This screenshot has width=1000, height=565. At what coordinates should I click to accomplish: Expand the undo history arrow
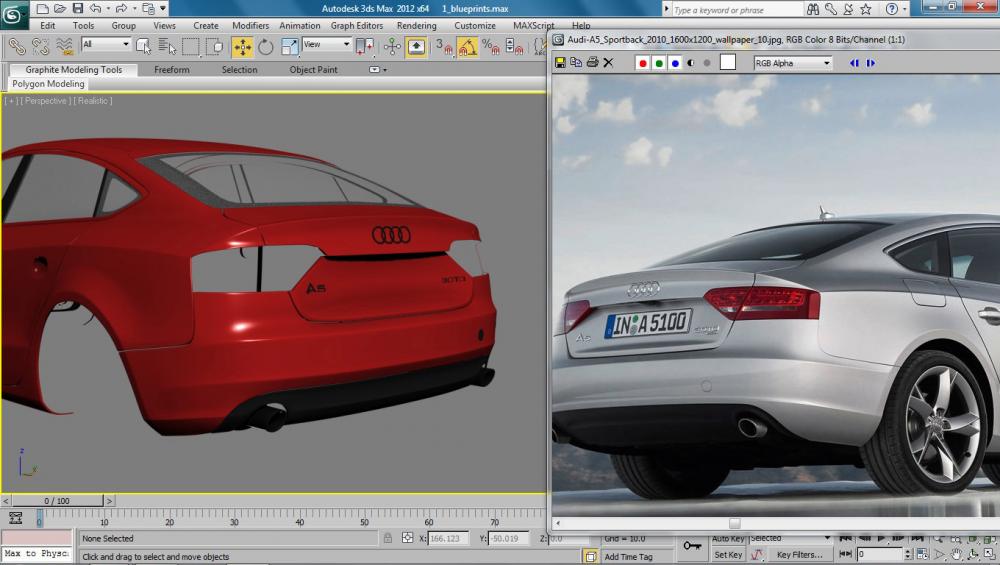pyautogui.click(x=108, y=9)
